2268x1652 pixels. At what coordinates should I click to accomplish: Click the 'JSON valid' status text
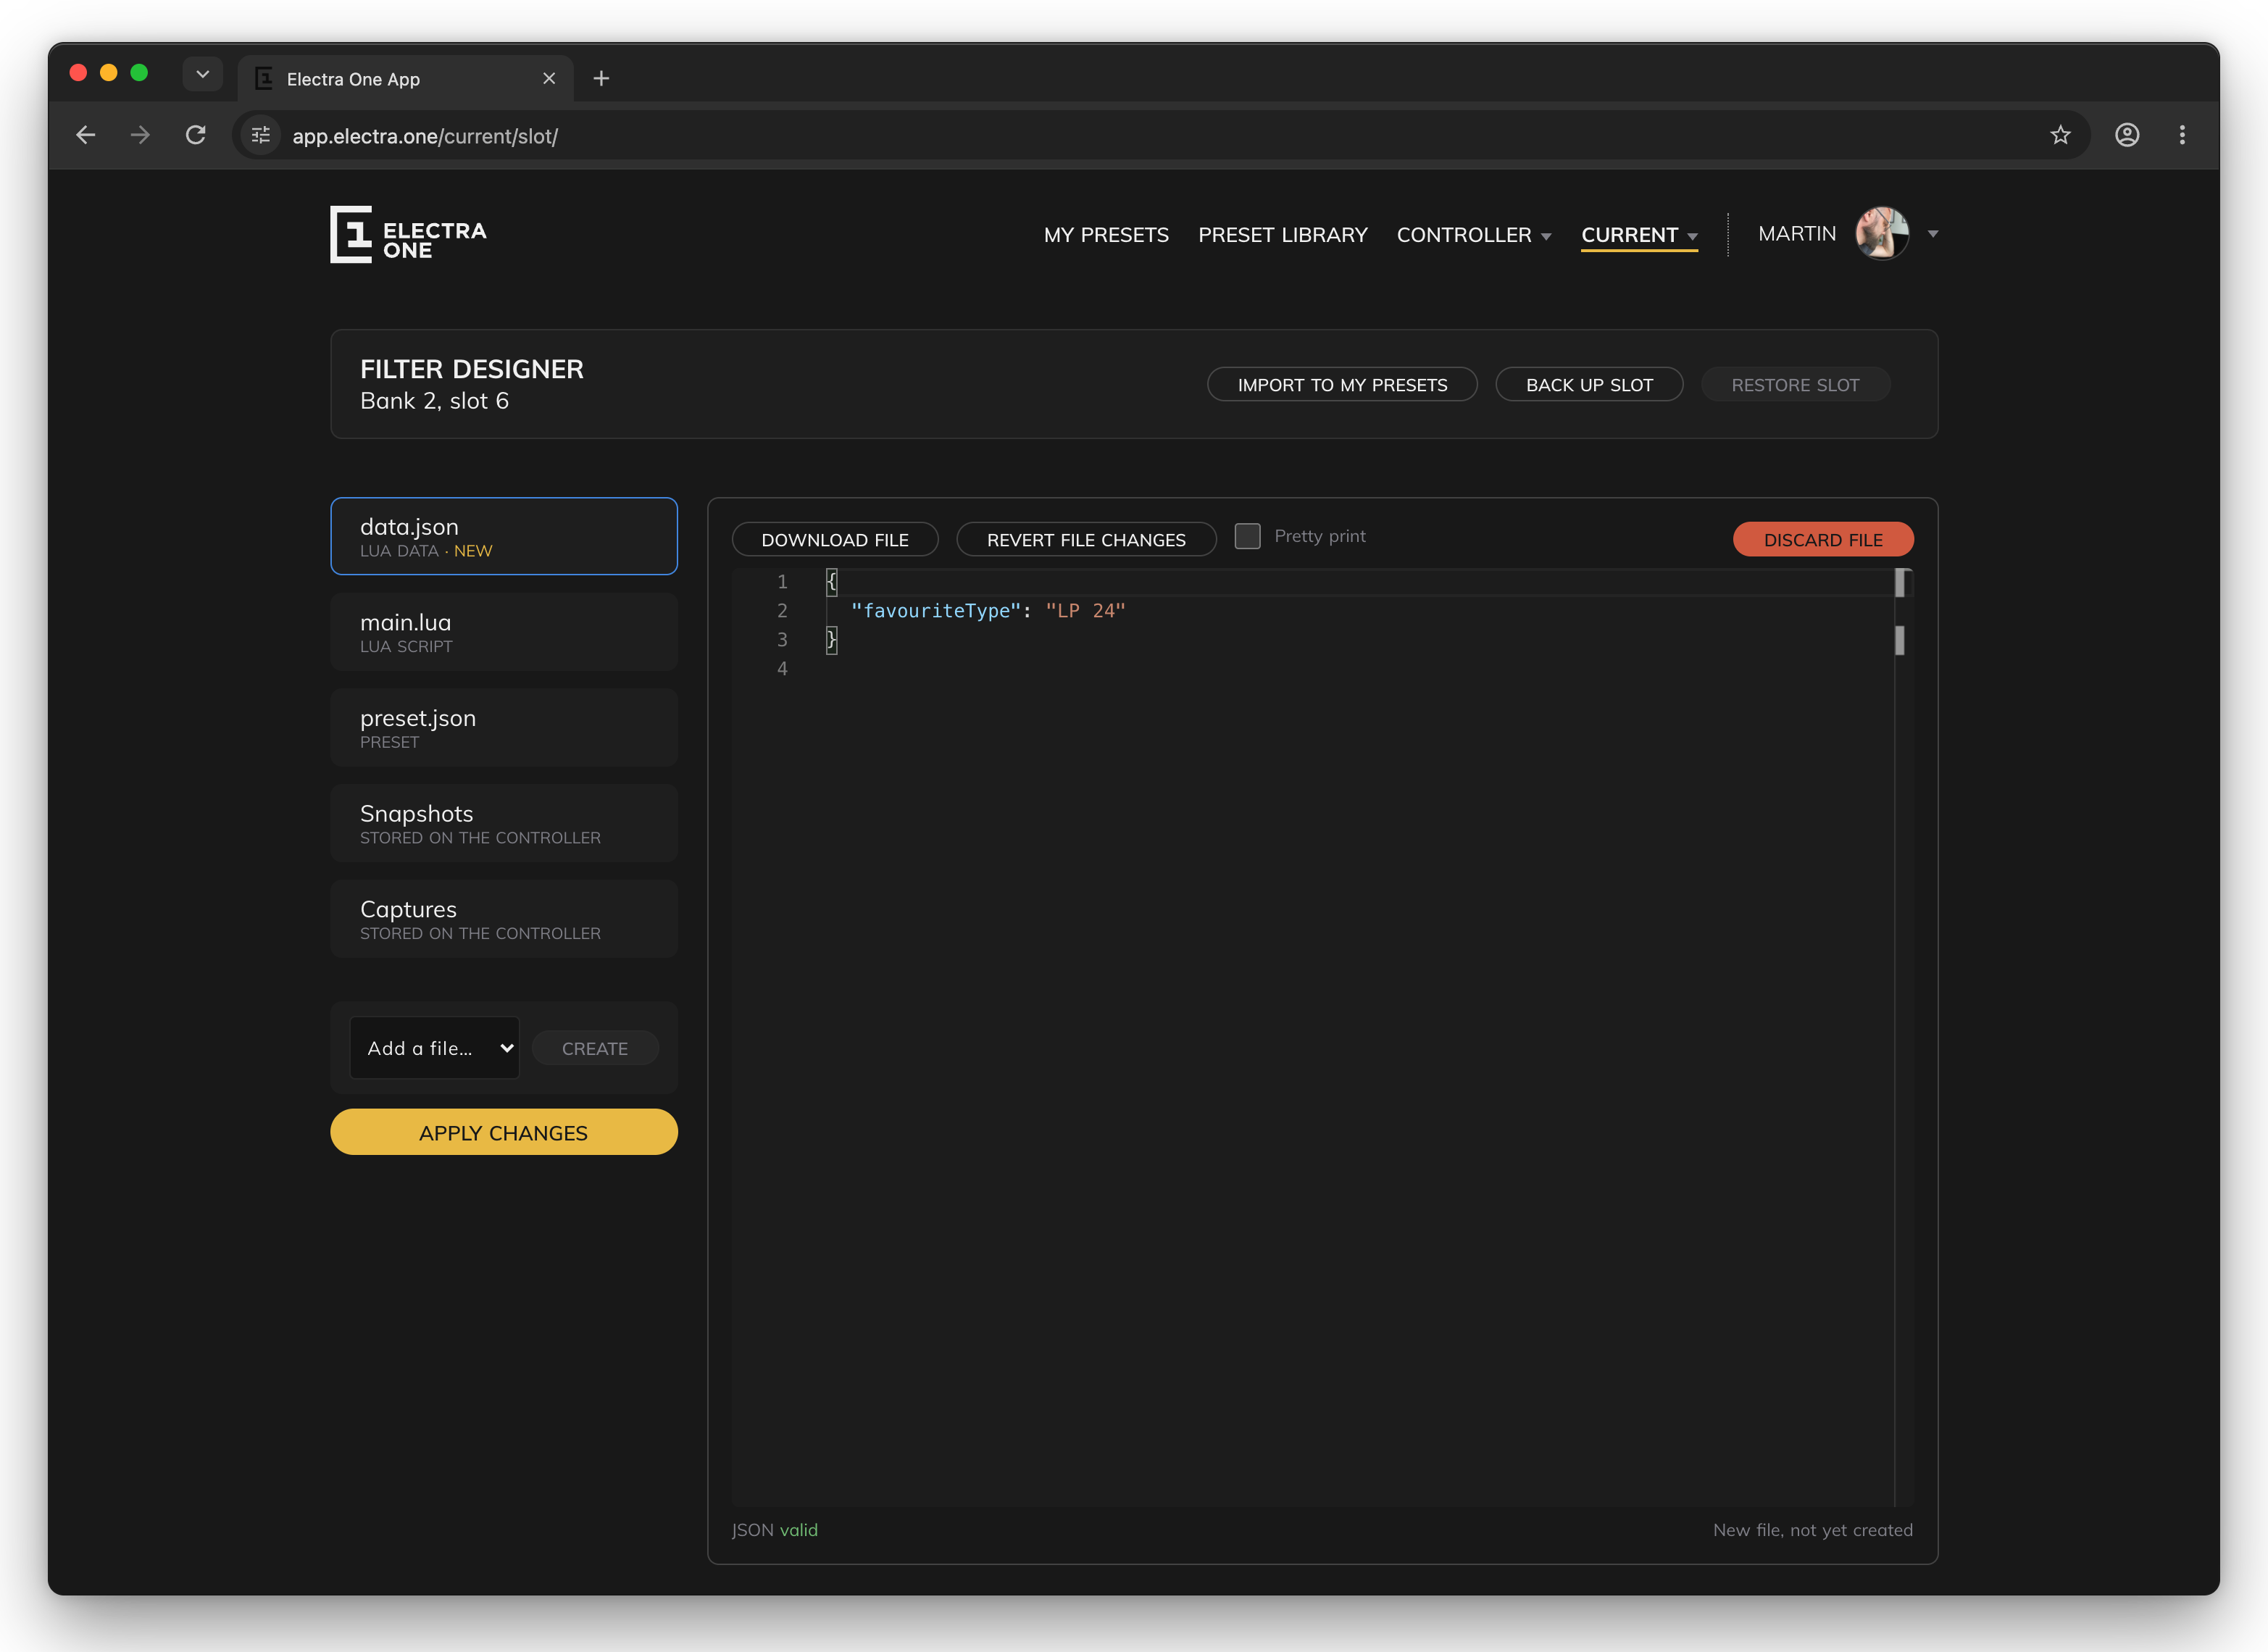(x=775, y=1530)
